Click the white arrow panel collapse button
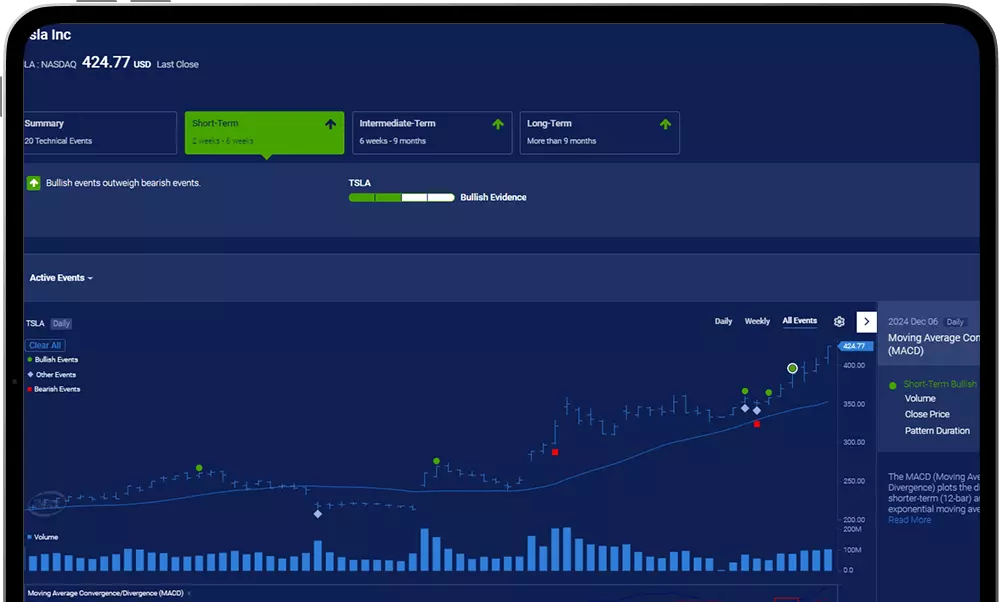 (x=866, y=322)
